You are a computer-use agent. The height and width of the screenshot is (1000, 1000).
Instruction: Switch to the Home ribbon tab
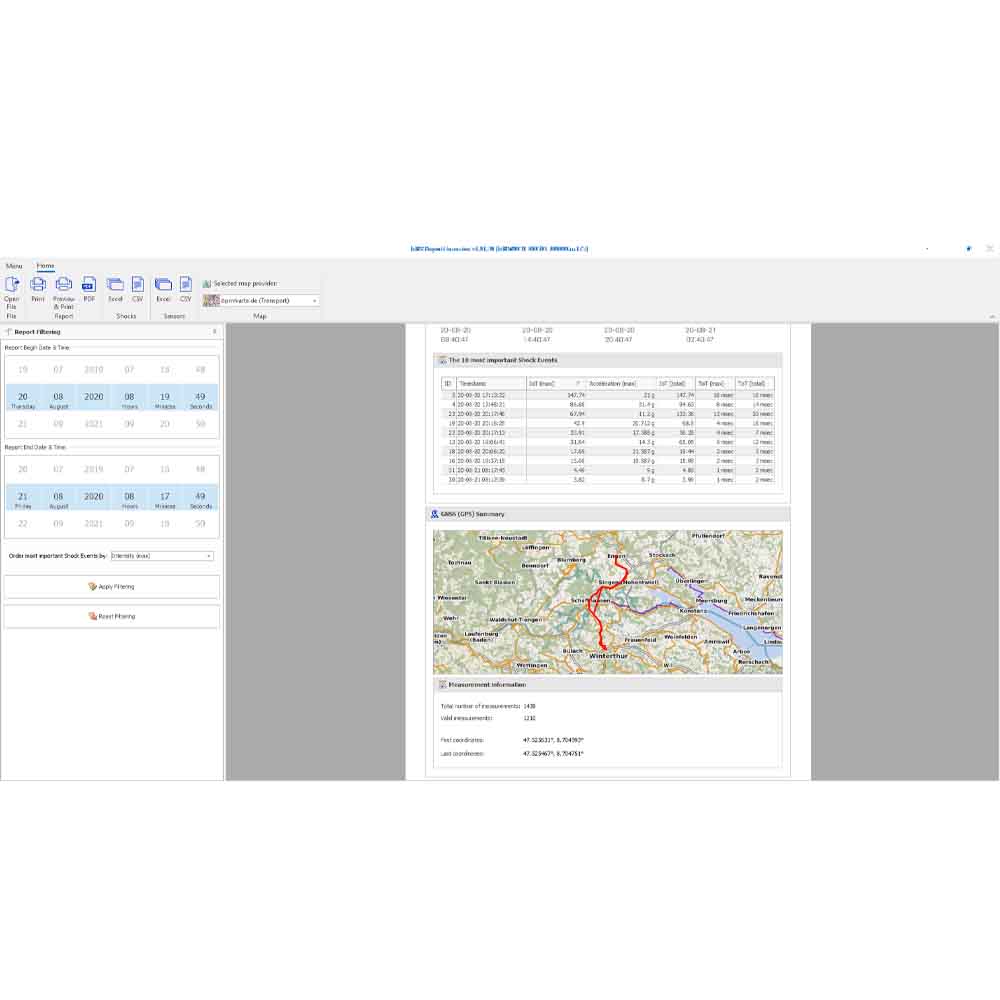click(x=46, y=266)
